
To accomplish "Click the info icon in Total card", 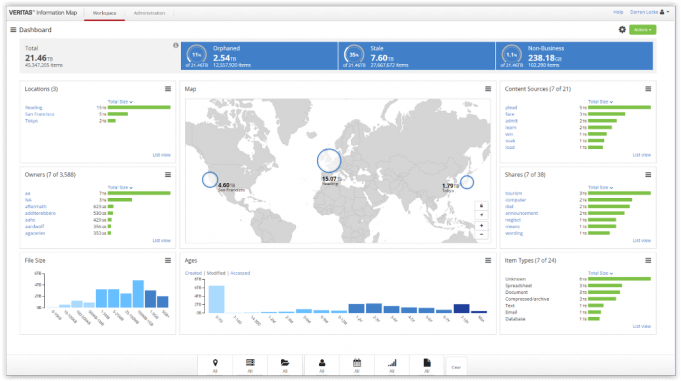I will coord(175,45).
